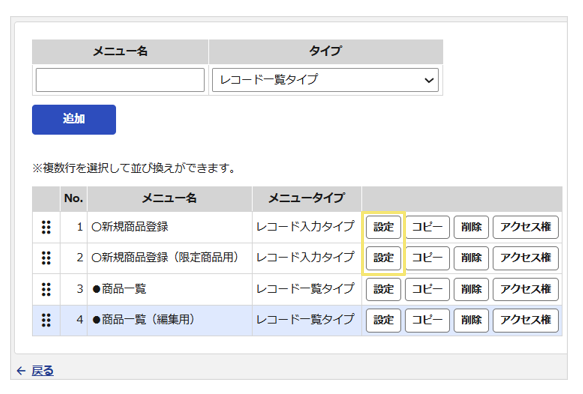The image size is (583, 394).
Task: Click the drag handle for 〇新規商品登録 row 1
Action: tap(46, 227)
